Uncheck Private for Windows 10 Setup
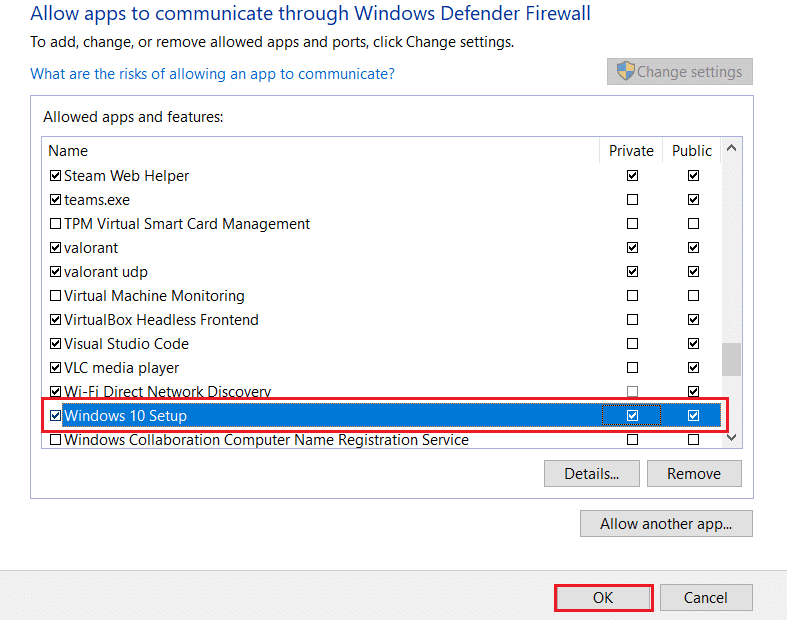Screen dimensions: 787x620 pos(631,415)
